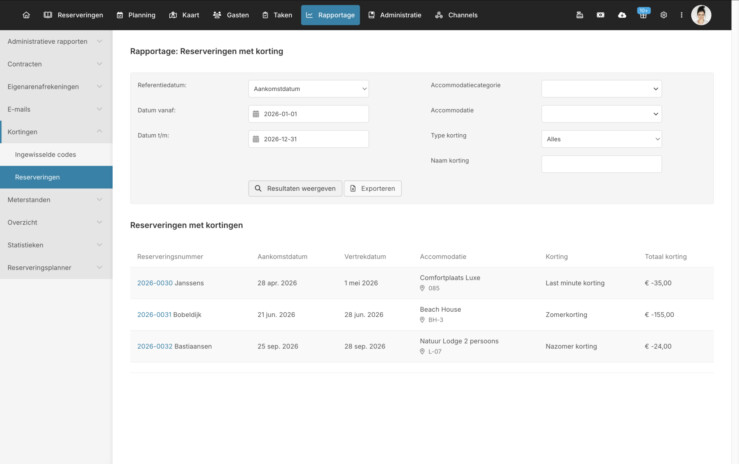Click the Last minute korting cell
Viewport: 739px width, 464px height.
coord(575,283)
